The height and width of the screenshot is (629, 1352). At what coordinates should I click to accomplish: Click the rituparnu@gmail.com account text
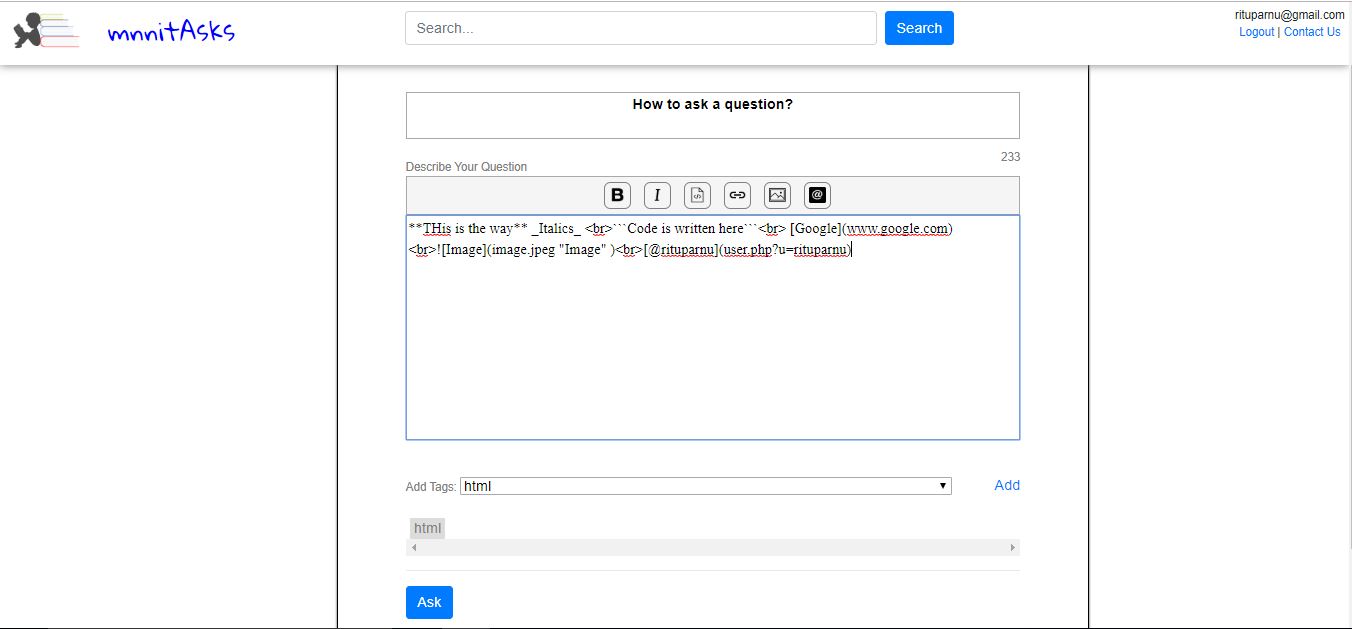[1289, 15]
